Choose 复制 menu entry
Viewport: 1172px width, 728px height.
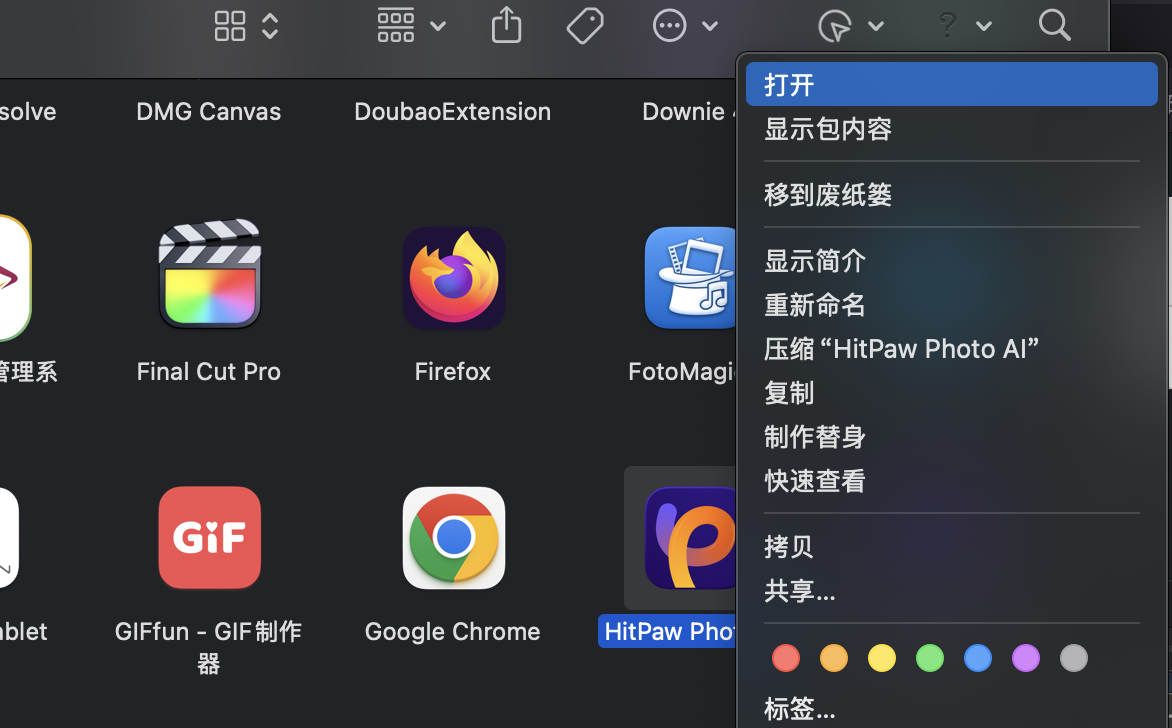(952, 392)
